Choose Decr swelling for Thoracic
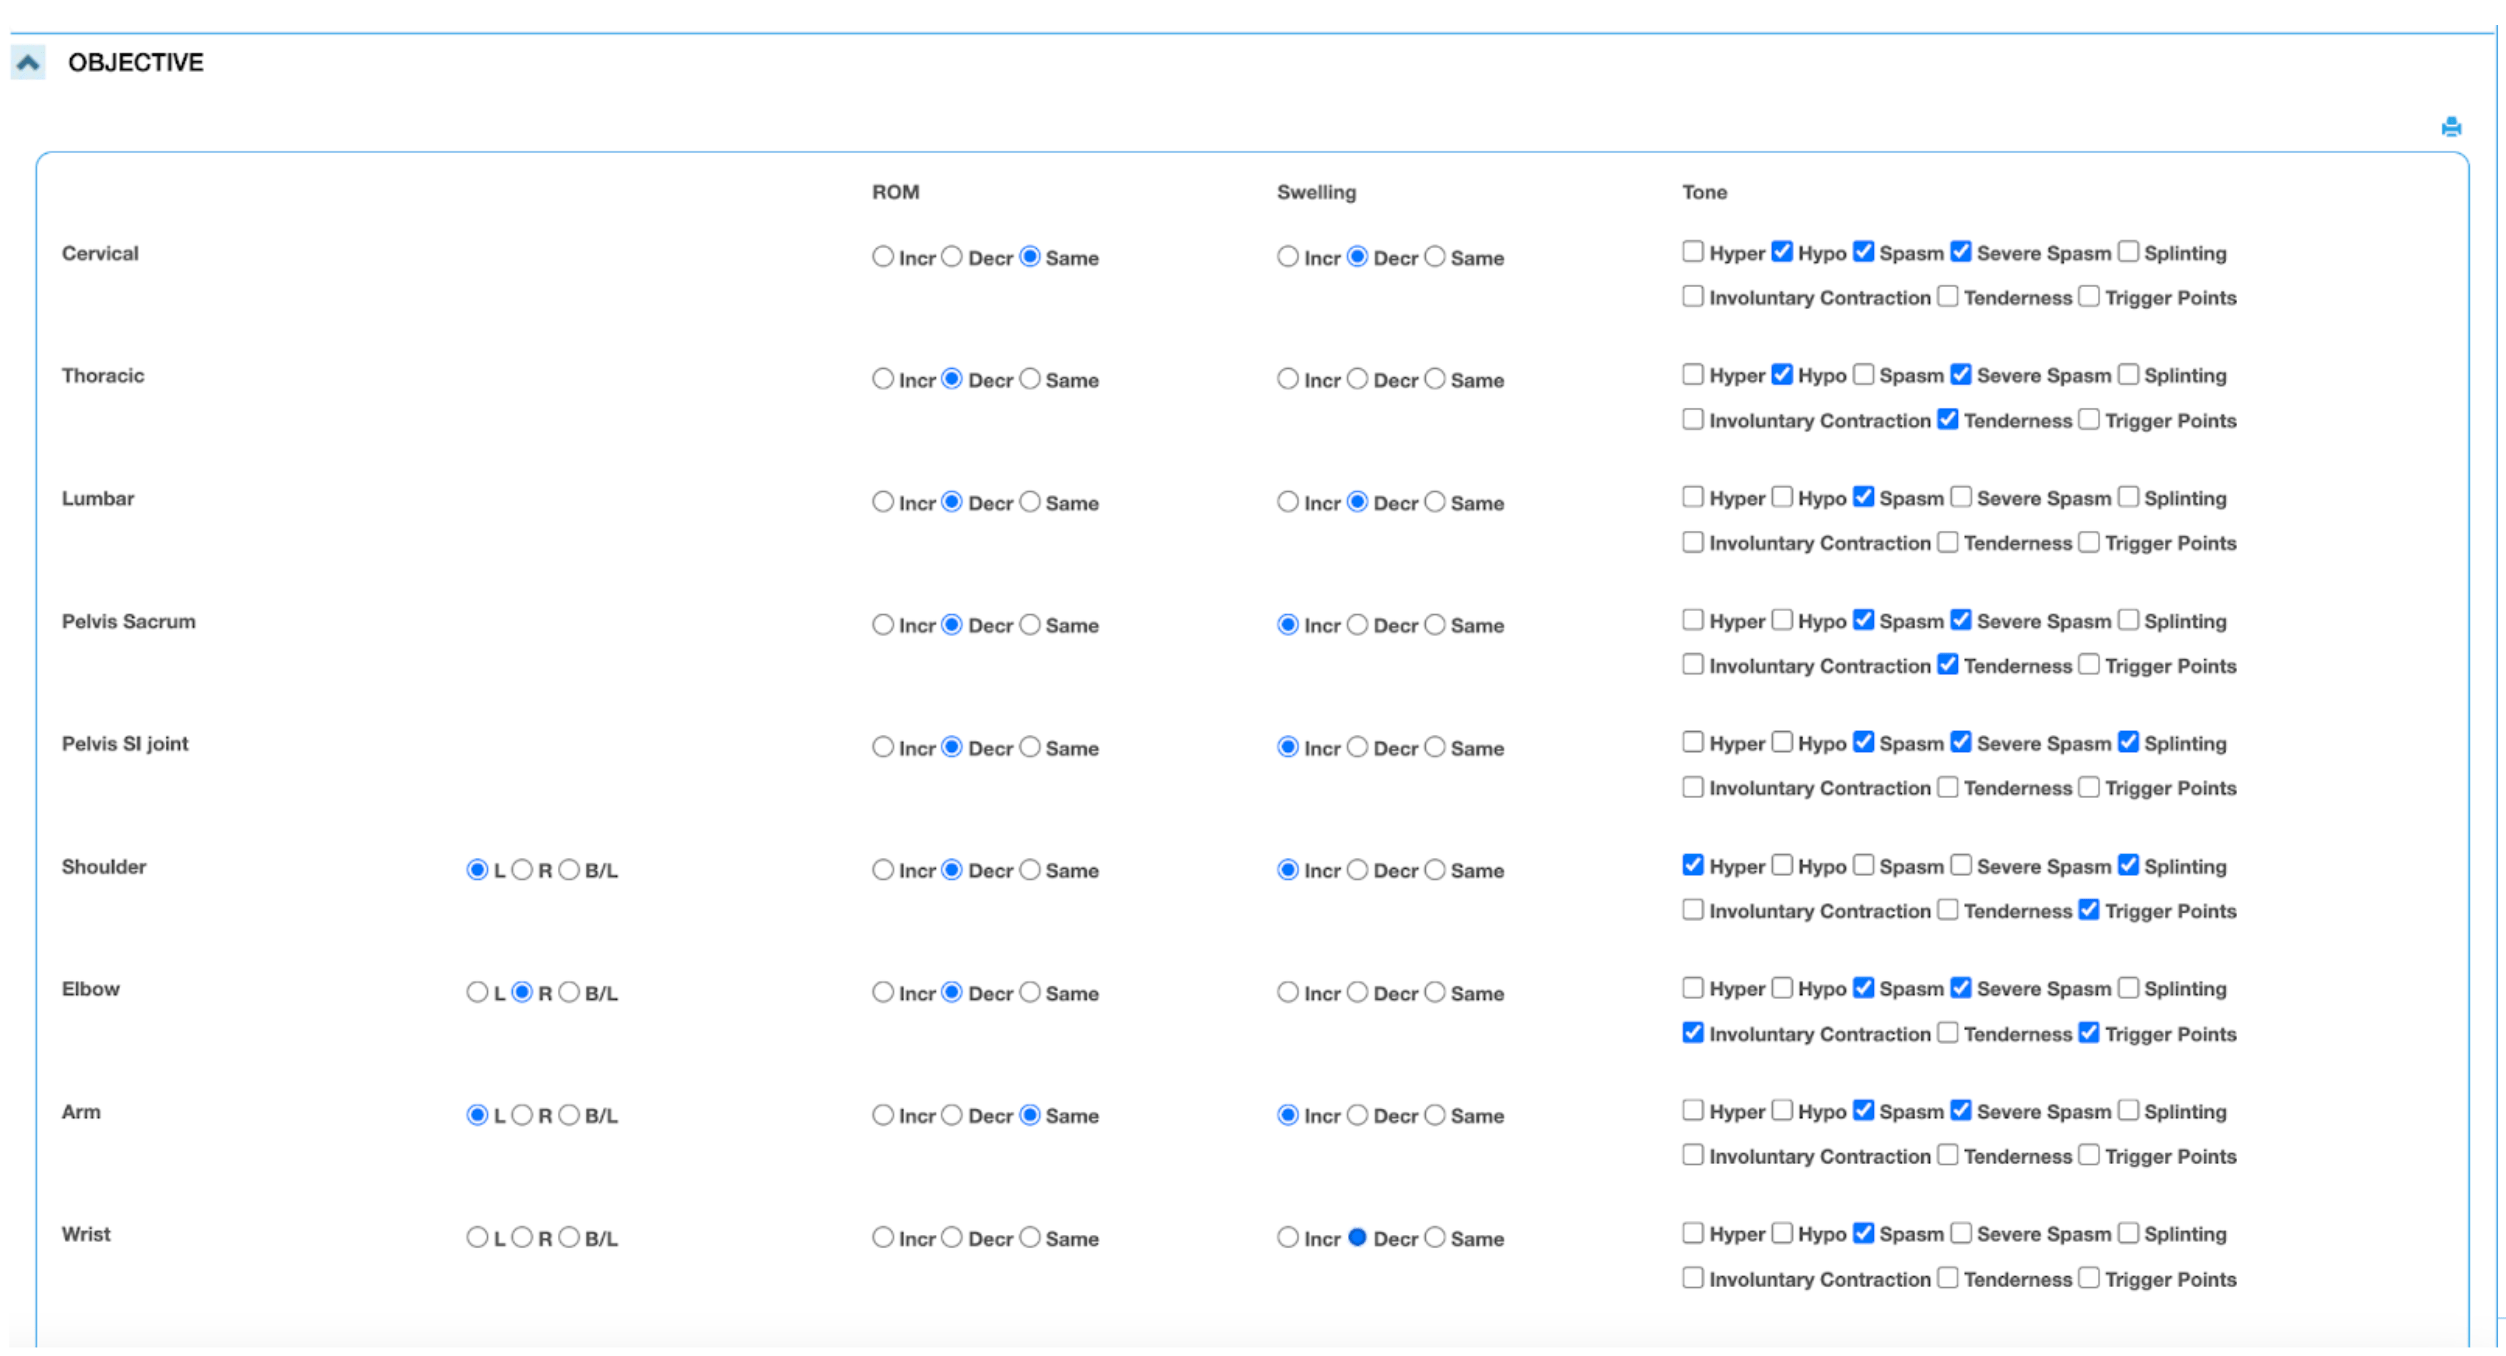 click(x=1357, y=379)
